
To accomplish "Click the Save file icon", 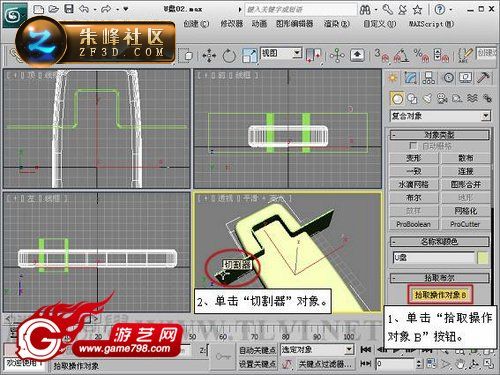I will point(69,9).
